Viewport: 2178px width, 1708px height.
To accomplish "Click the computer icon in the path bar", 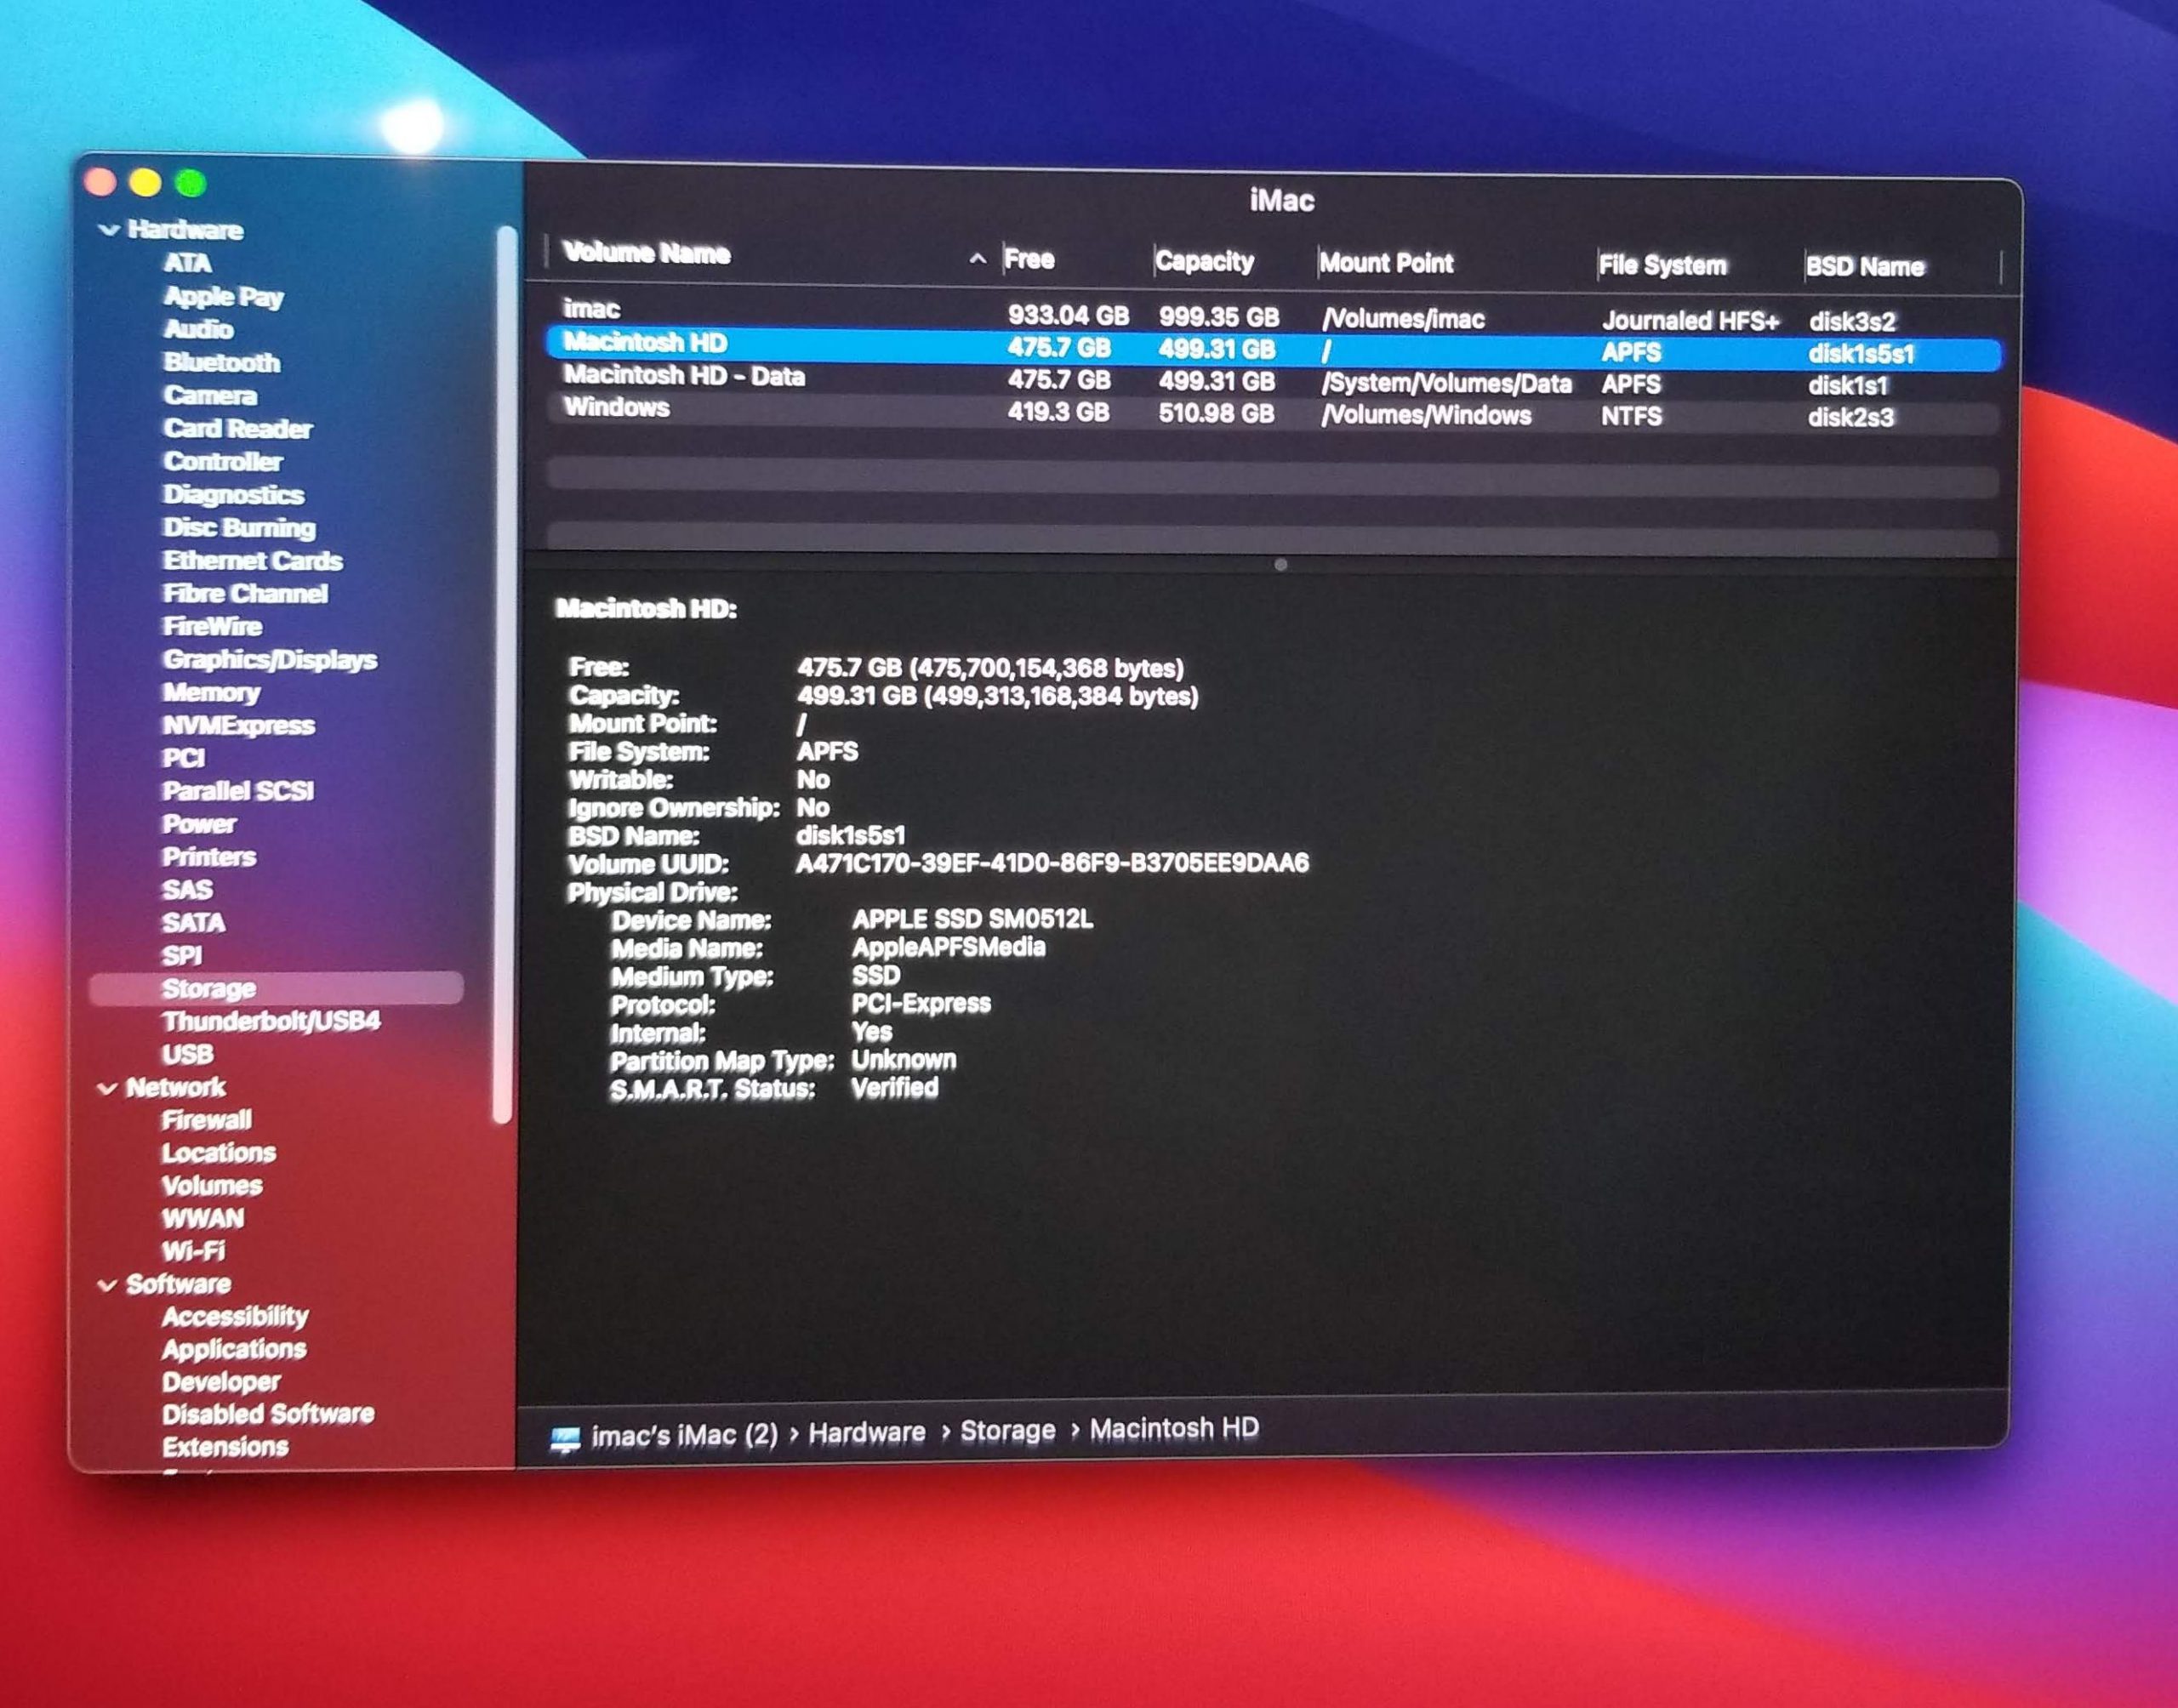I will [565, 1439].
